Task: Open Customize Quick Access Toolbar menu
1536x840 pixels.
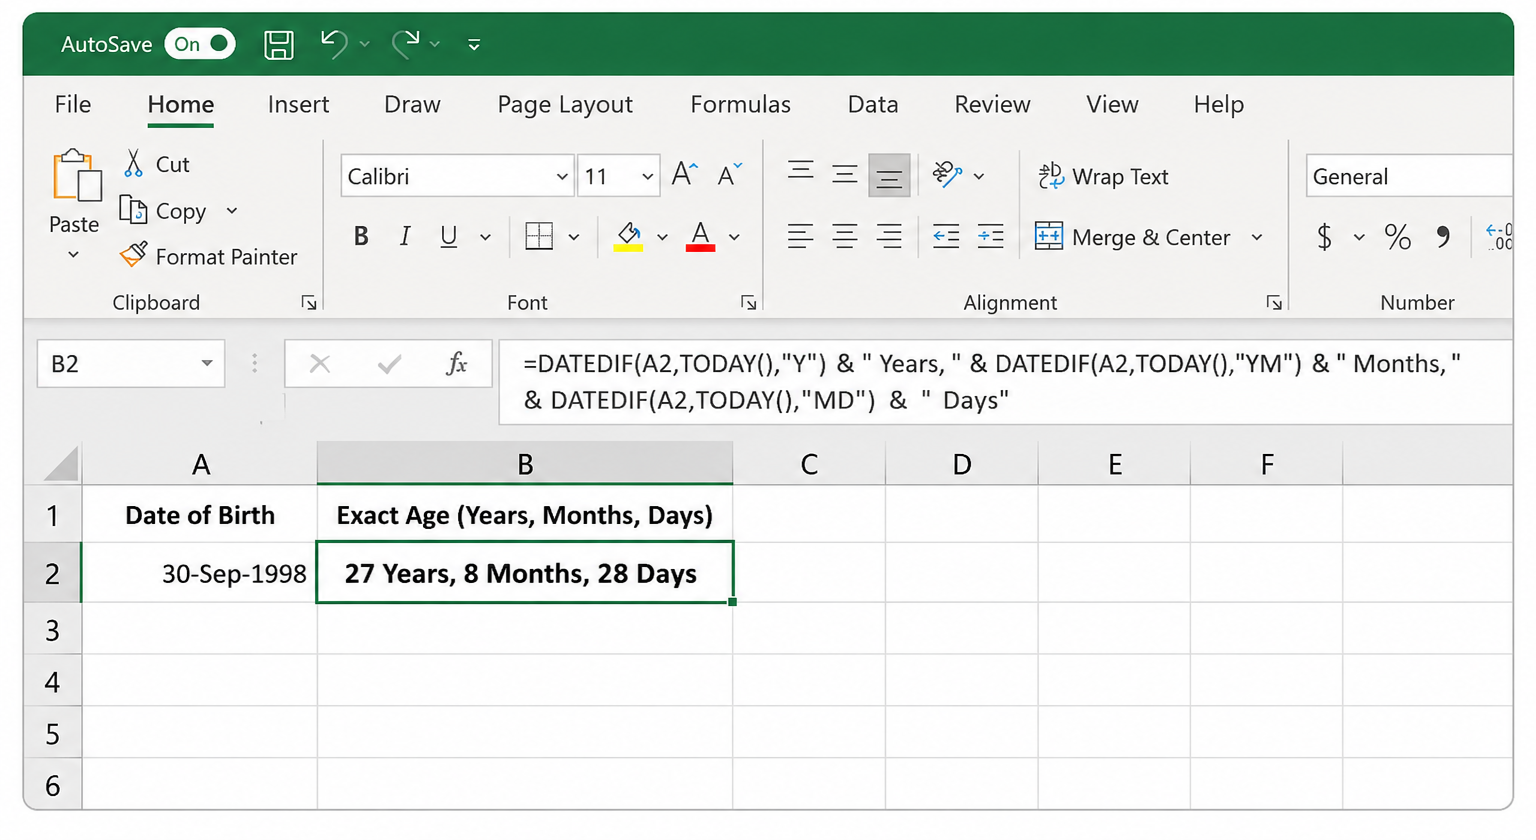Action: pos(474,44)
